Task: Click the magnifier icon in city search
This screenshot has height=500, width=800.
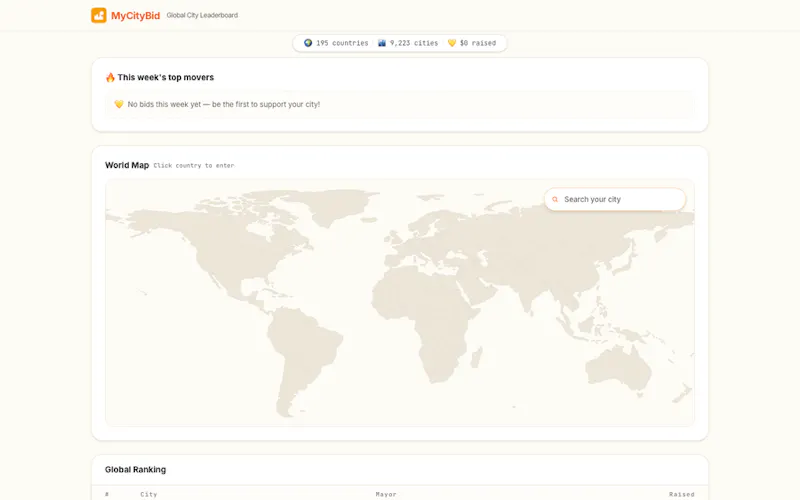Action: pos(555,199)
